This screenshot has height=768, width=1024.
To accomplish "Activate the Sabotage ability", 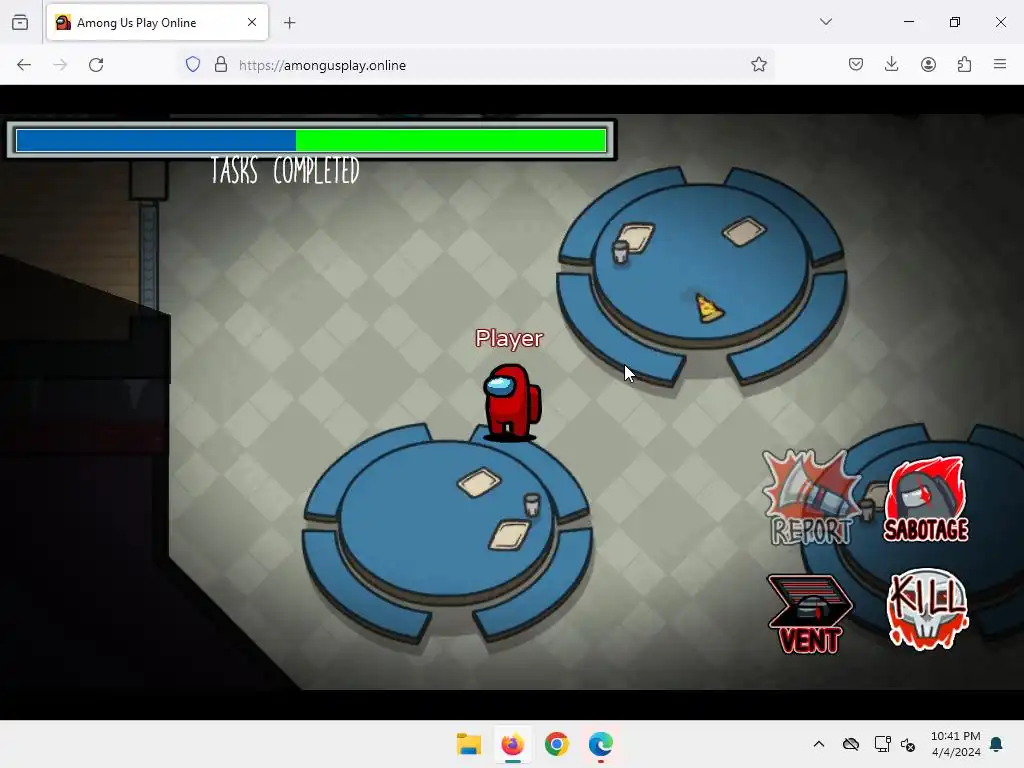I will (926, 500).
